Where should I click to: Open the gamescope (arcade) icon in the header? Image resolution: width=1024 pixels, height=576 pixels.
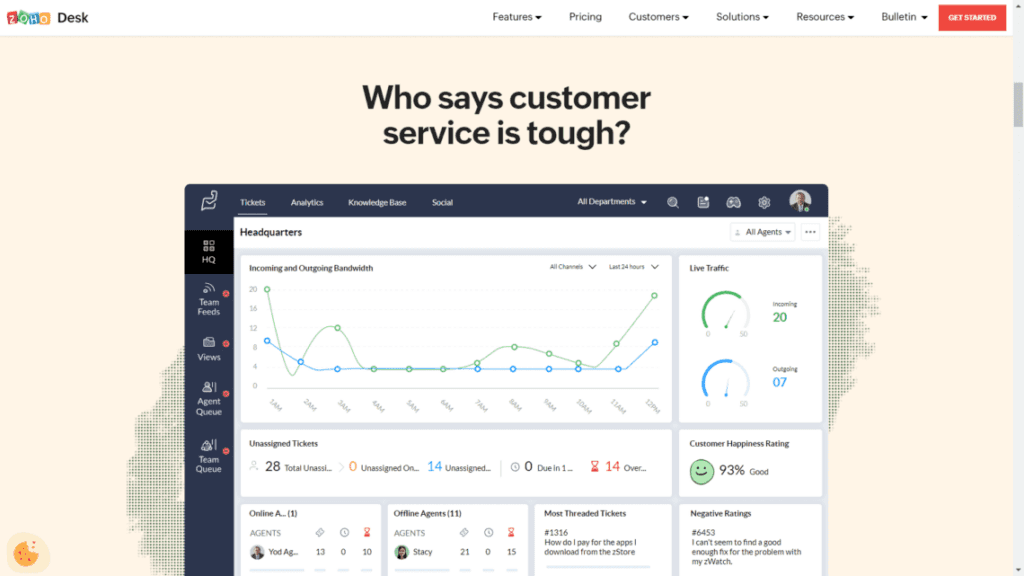734,202
